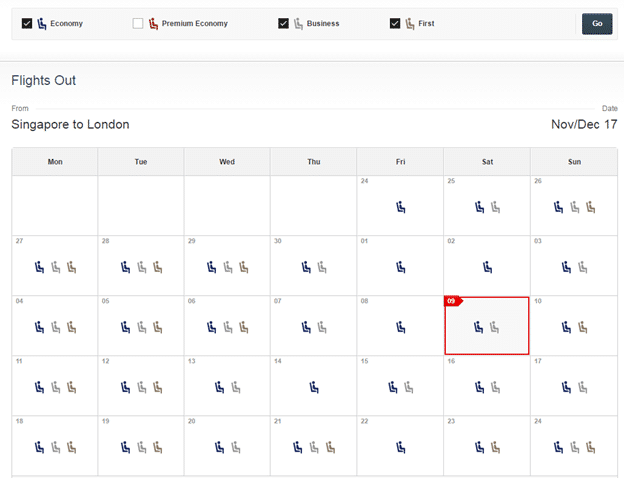Select first class seat icon on Monday 04

pyautogui.click(x=71, y=328)
